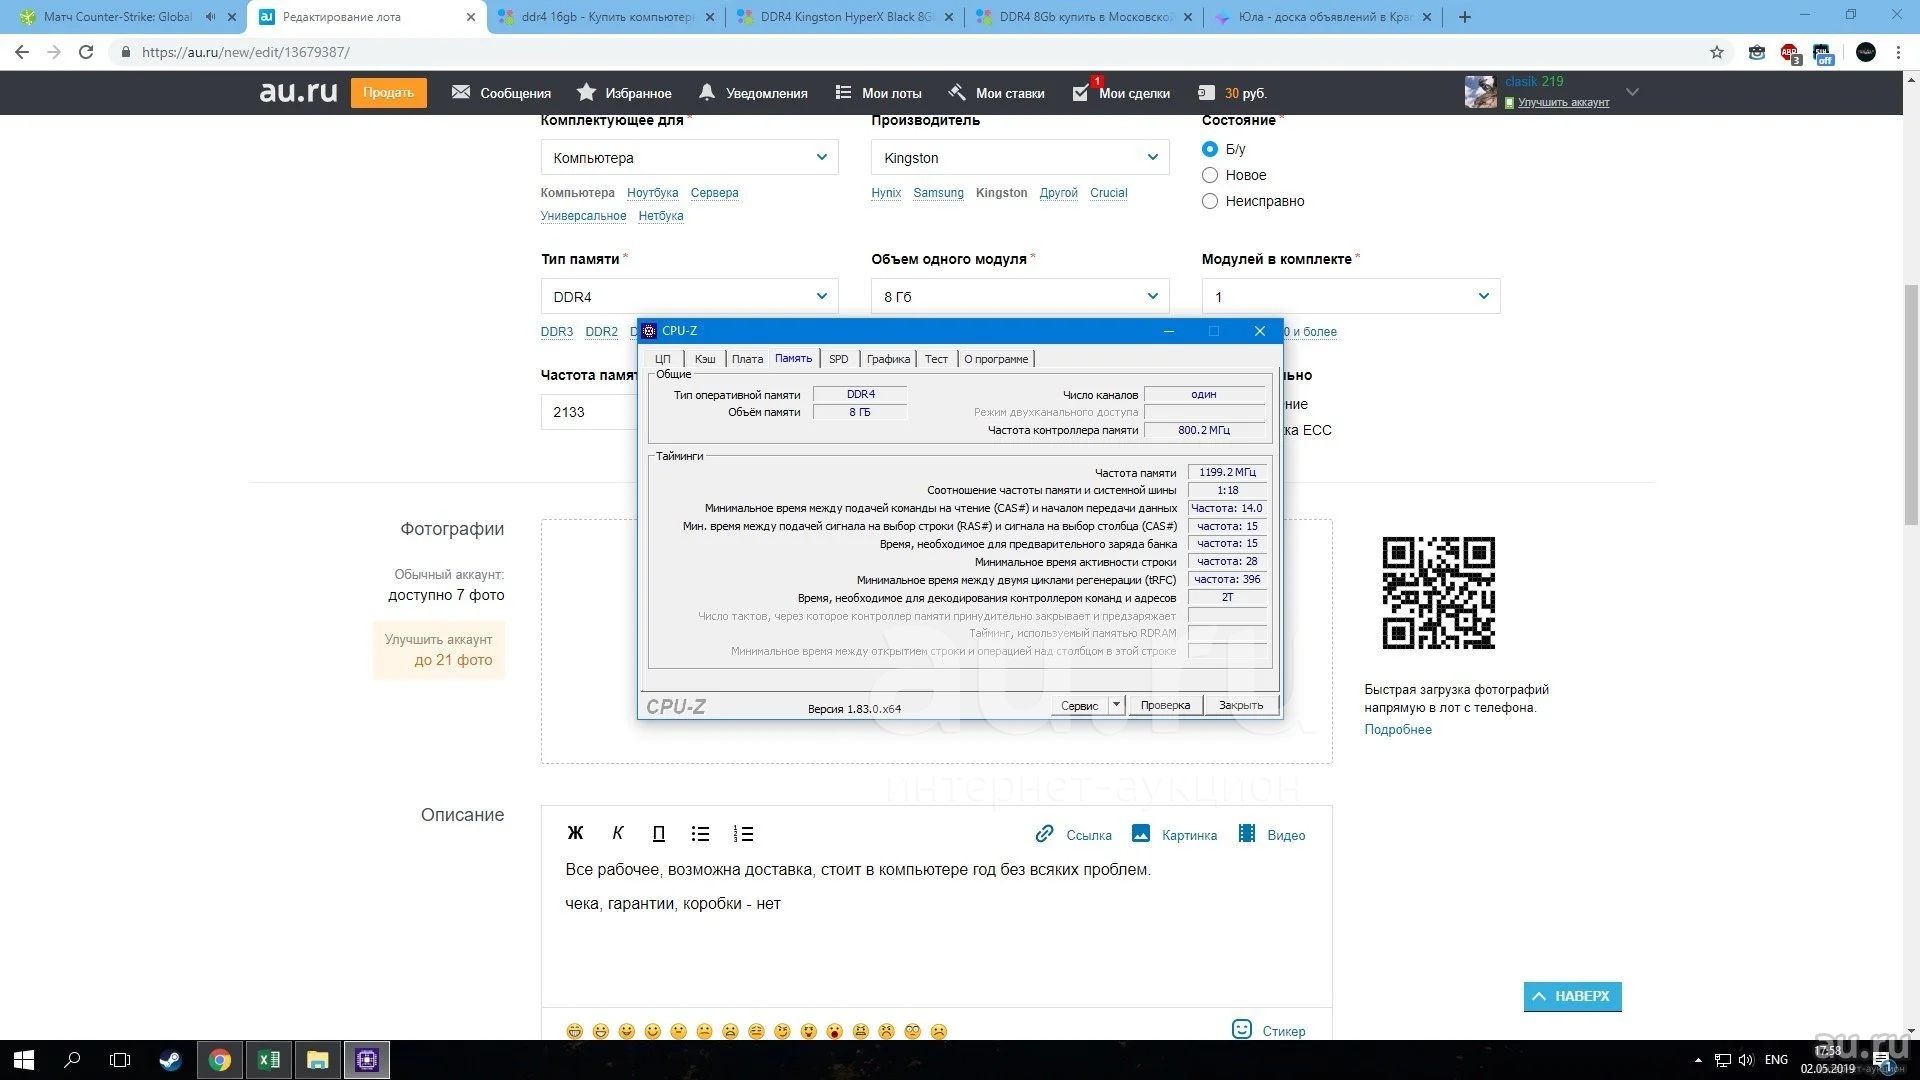Open the Модулей в комплекте dropdown
1920x1080 pixels.
pyautogui.click(x=1351, y=296)
